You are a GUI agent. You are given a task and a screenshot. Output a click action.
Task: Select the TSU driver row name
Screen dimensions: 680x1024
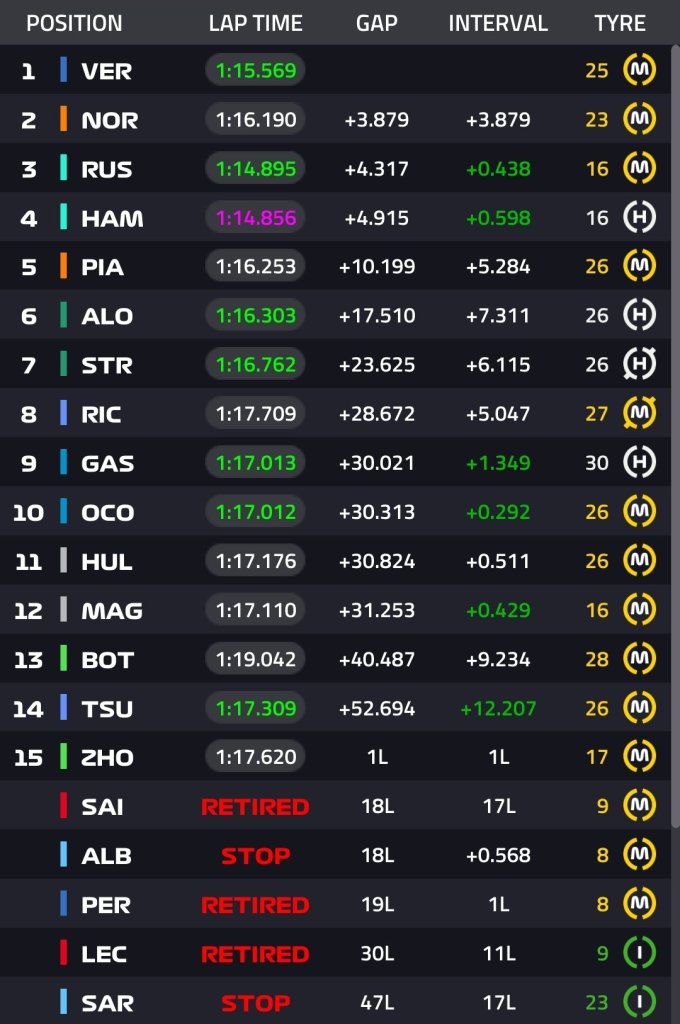[106, 708]
